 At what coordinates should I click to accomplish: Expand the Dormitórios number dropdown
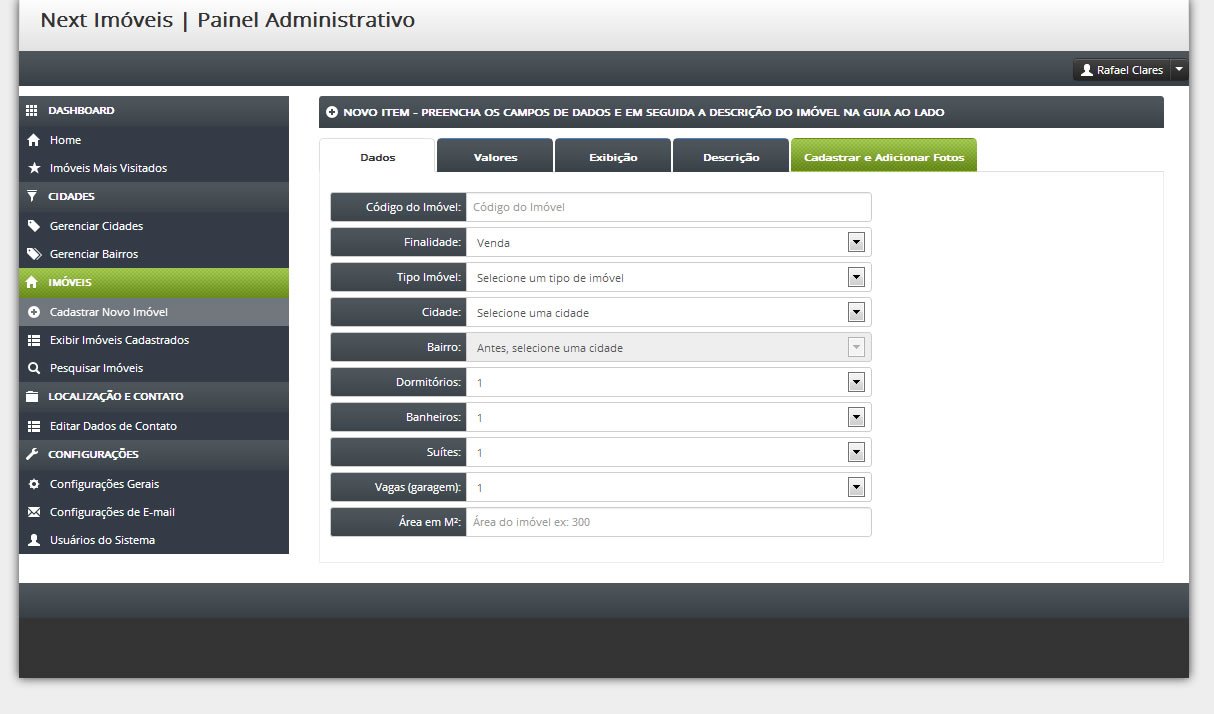click(x=668, y=382)
